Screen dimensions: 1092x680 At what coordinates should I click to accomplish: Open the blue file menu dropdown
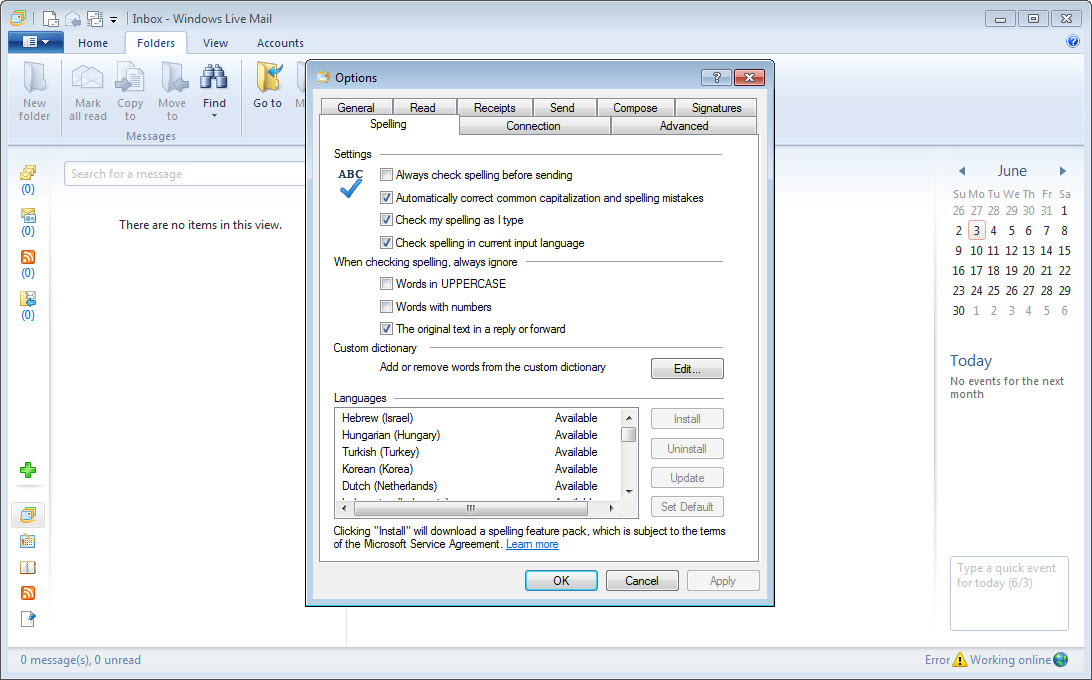pos(35,42)
